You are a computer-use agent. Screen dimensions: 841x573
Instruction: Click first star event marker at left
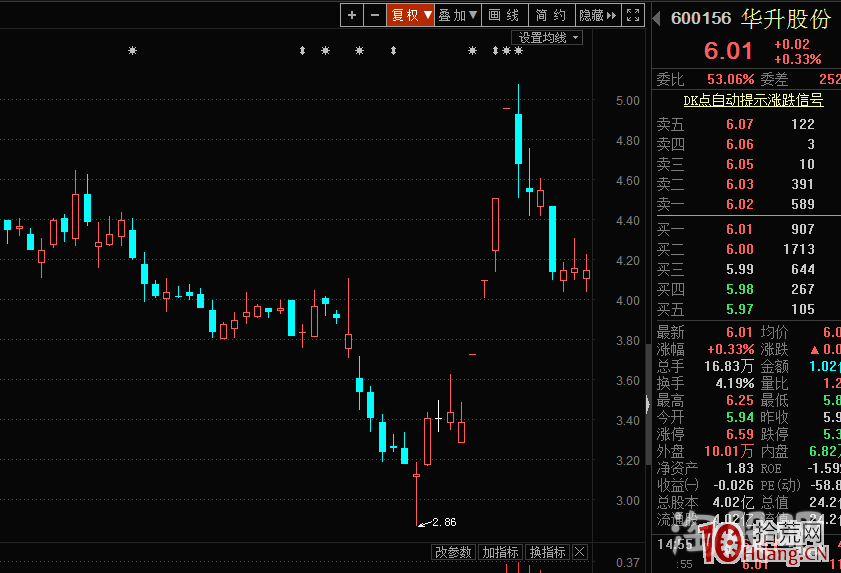[x=132, y=50]
